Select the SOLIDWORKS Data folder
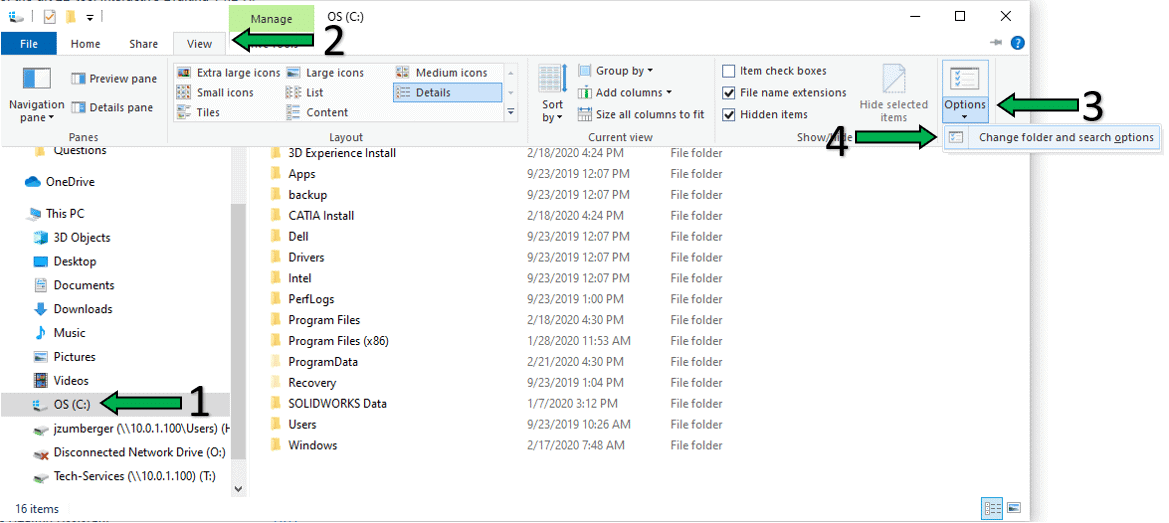This screenshot has height=523, width=1169. point(328,403)
